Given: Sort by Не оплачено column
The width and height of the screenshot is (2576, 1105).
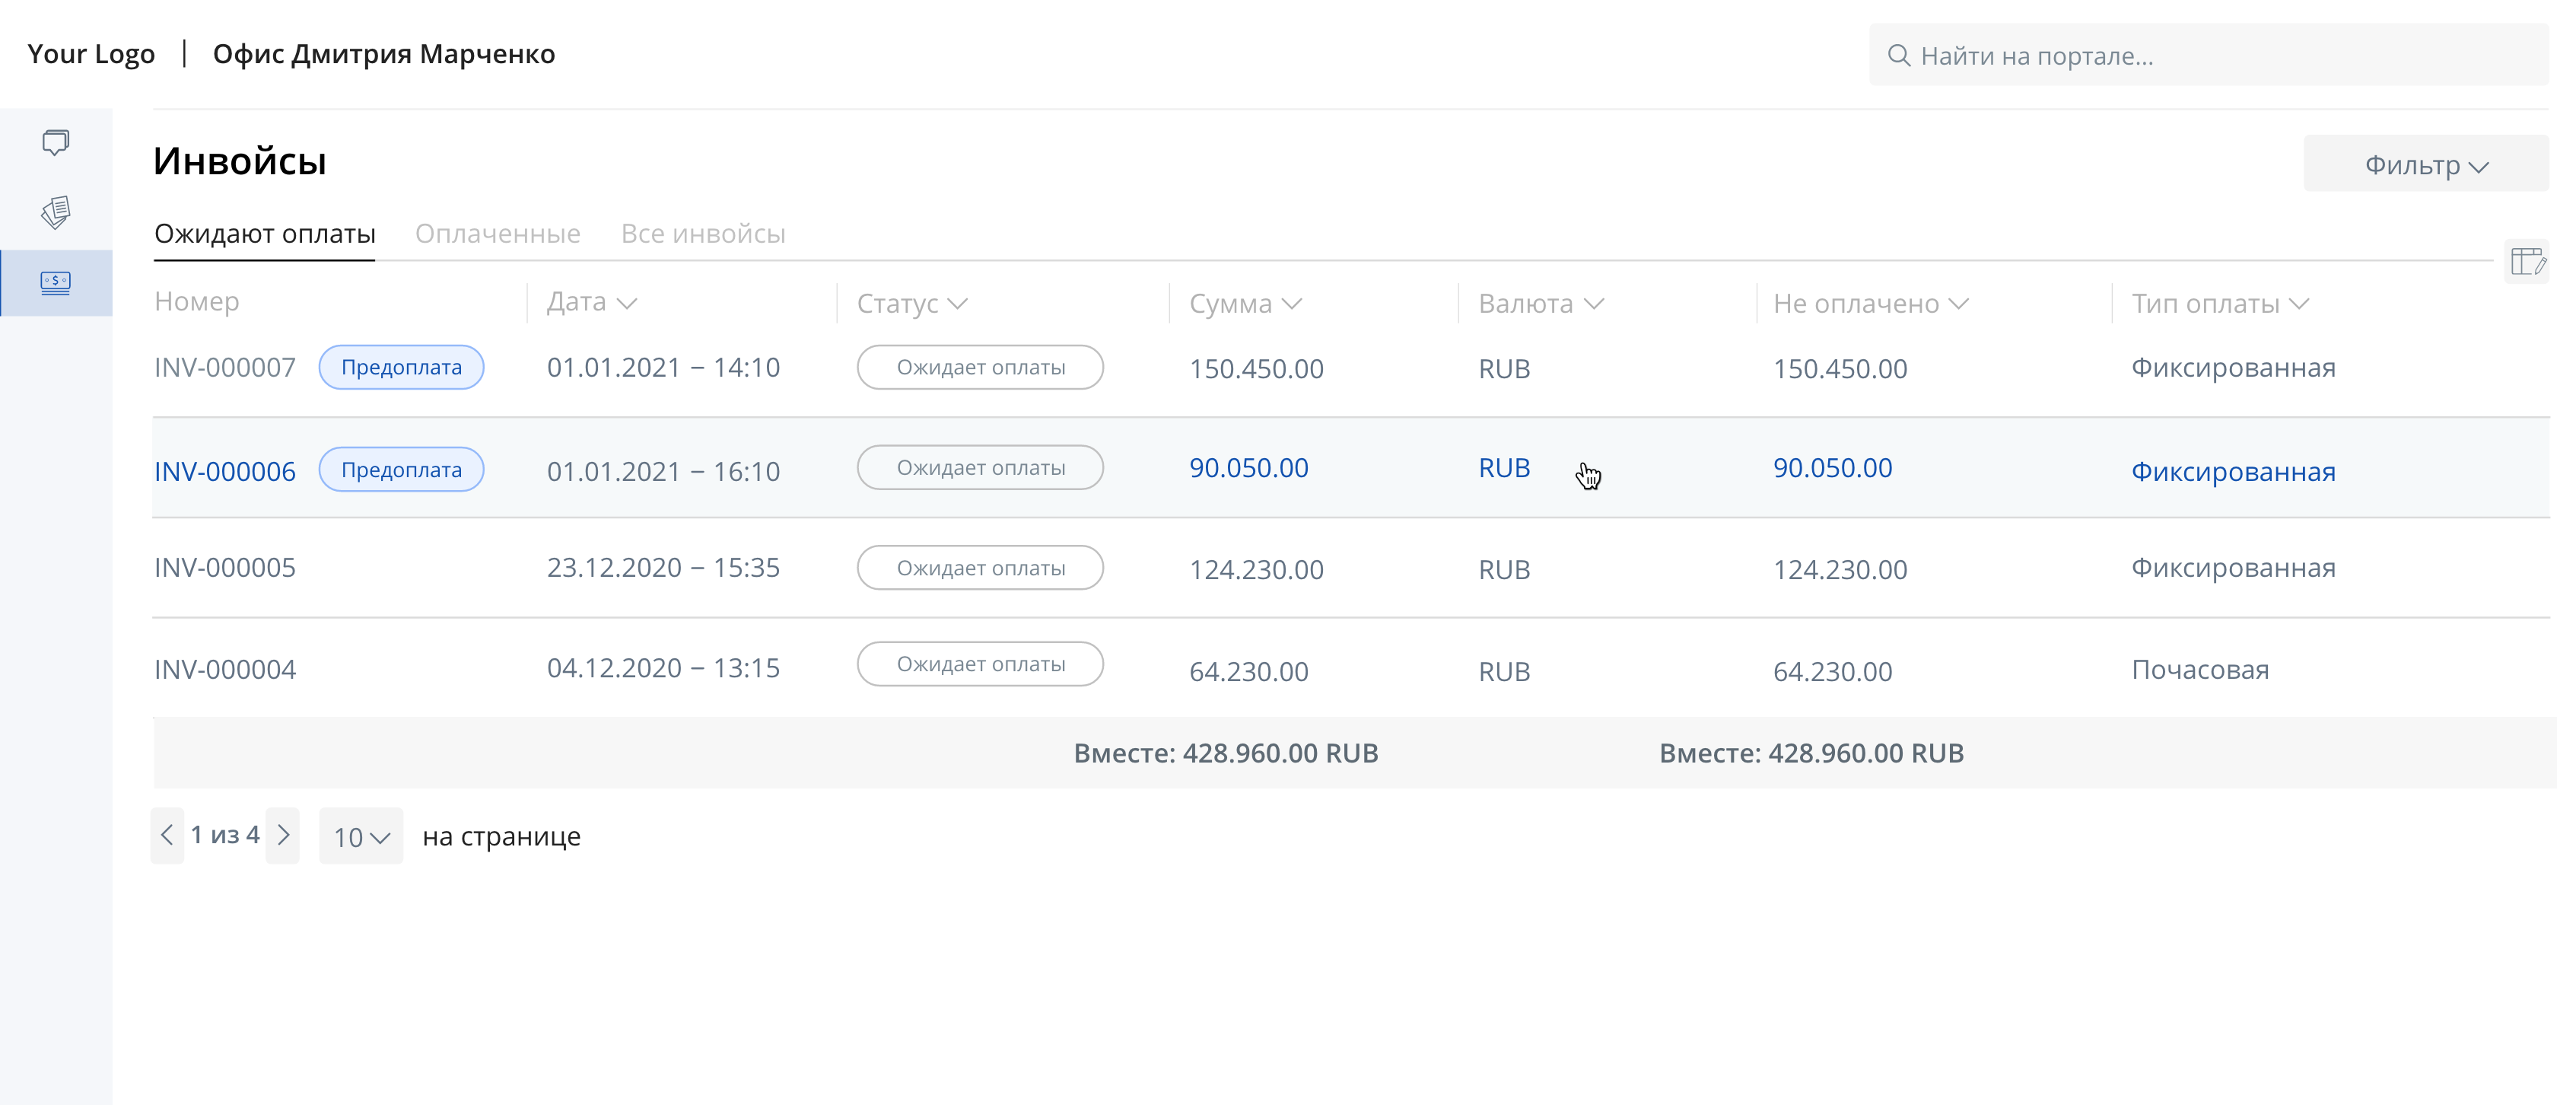Looking at the screenshot, I should (1871, 303).
